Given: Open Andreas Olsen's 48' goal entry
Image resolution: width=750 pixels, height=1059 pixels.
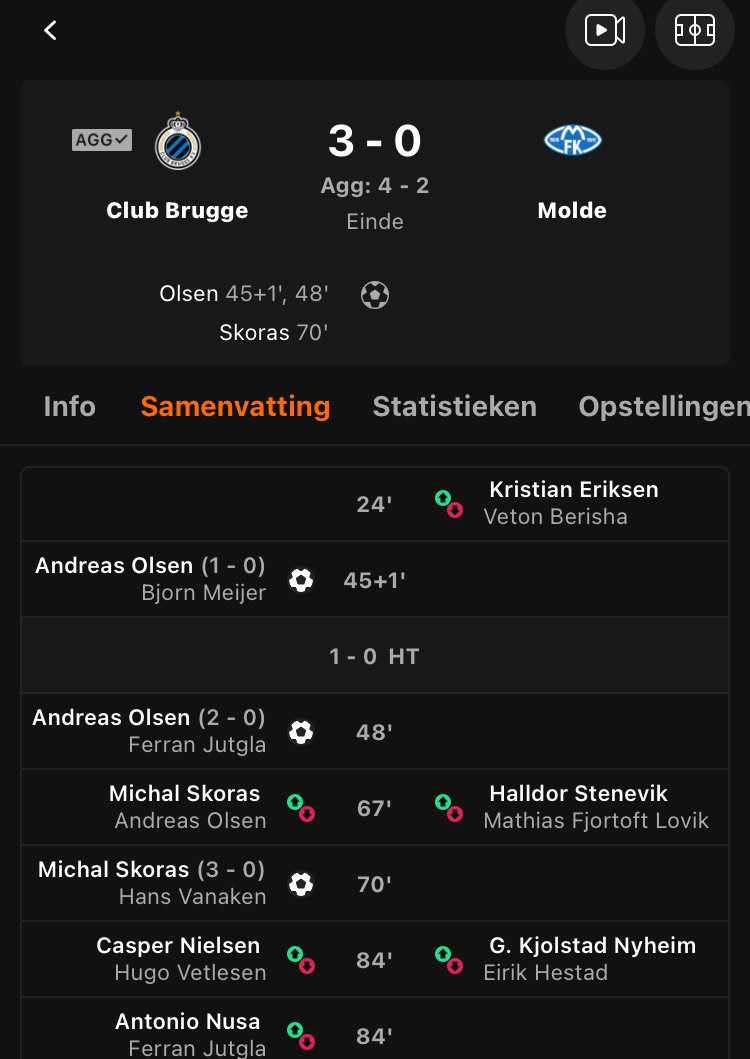Looking at the screenshot, I should click(375, 731).
